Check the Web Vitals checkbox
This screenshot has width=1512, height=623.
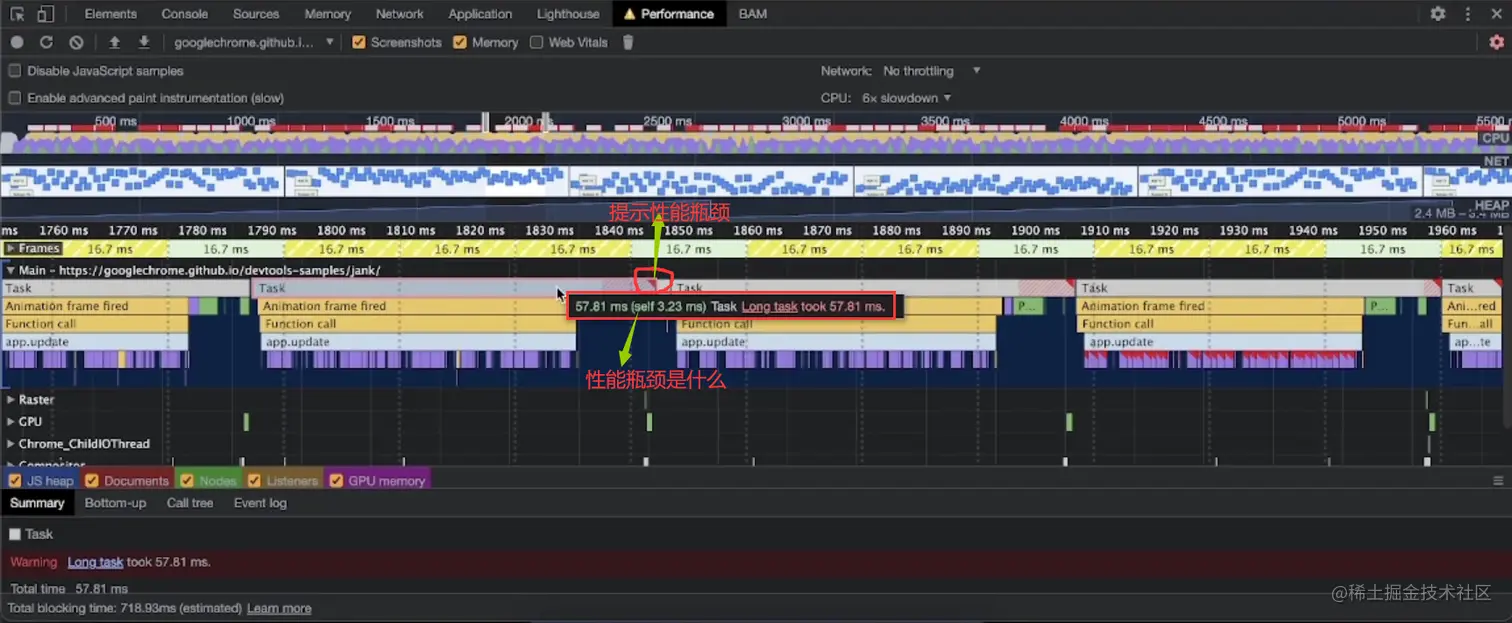[x=537, y=42]
